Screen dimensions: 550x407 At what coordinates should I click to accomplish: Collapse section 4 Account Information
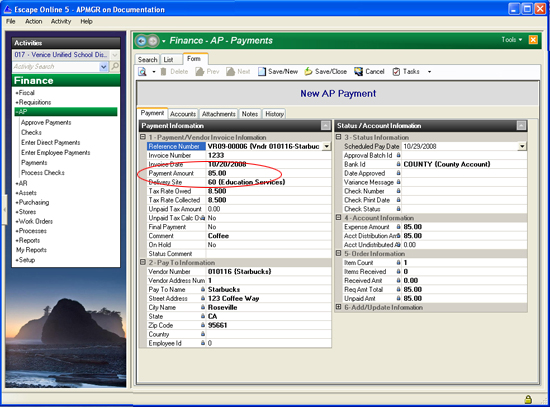tap(338, 218)
